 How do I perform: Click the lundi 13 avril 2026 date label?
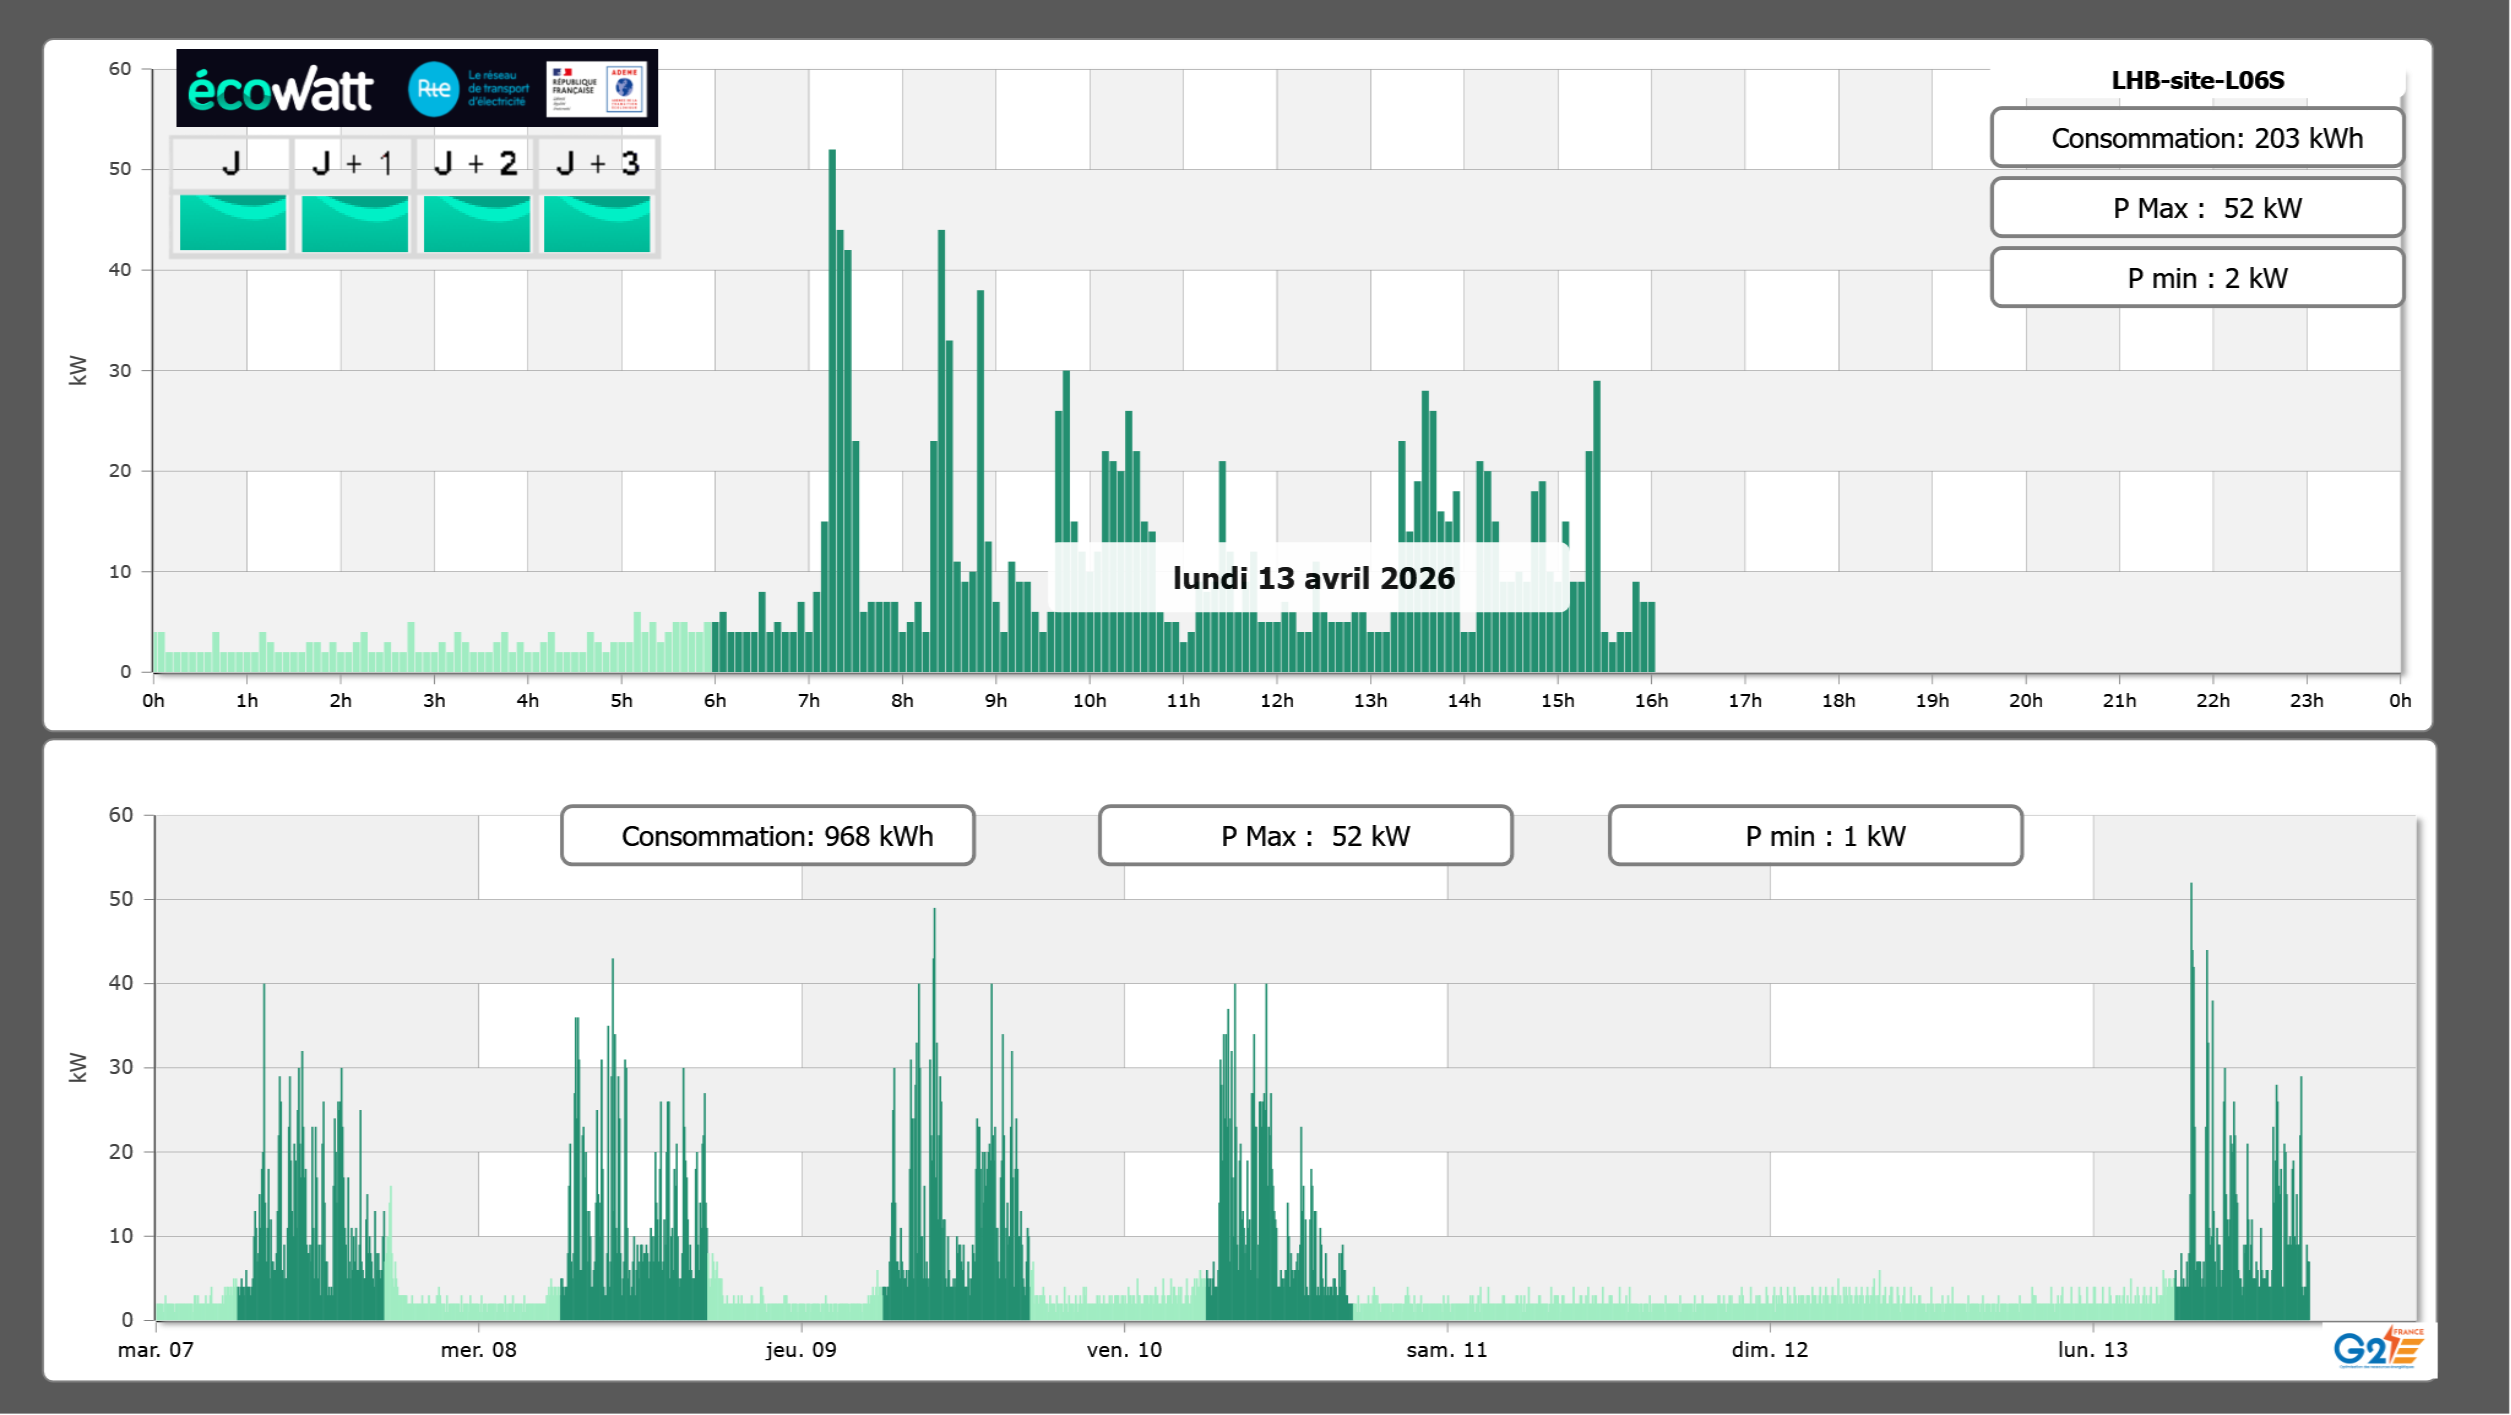[1312, 578]
